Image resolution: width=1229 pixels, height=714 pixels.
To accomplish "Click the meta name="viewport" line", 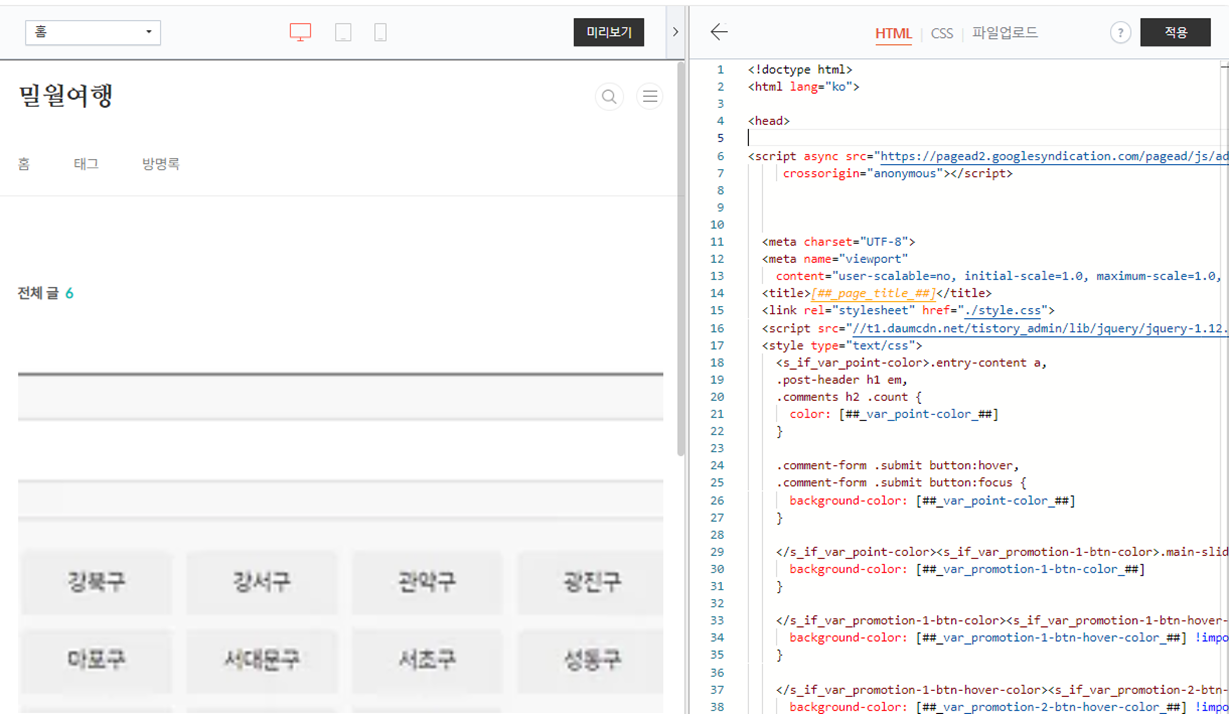I will point(835,259).
